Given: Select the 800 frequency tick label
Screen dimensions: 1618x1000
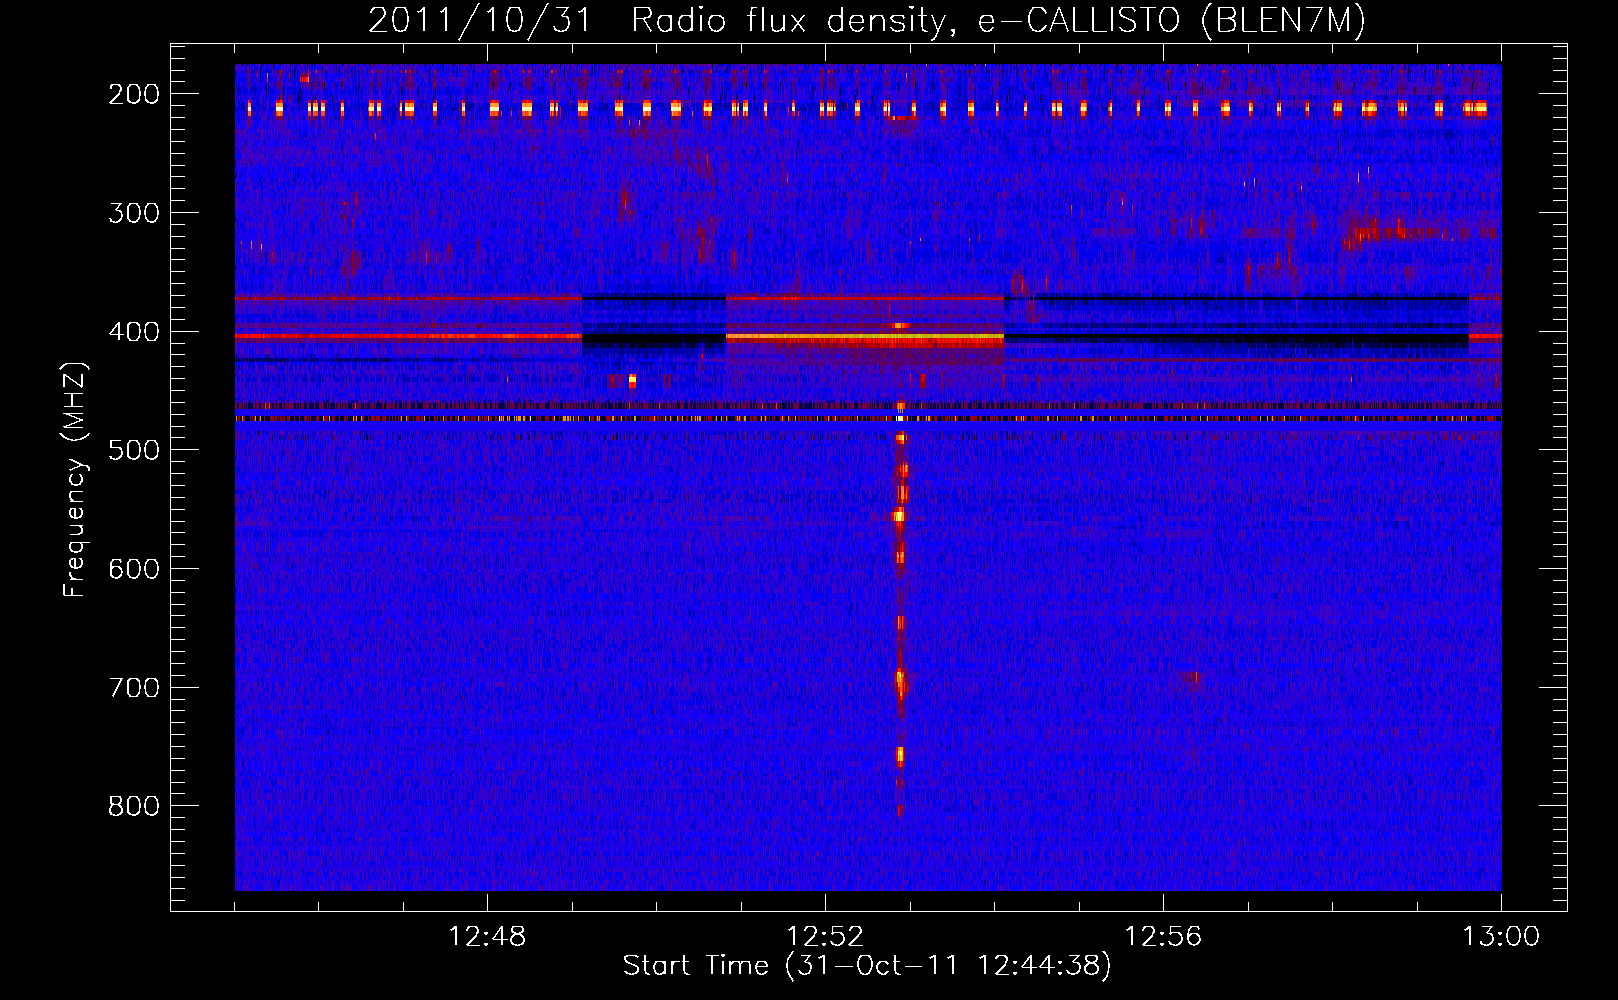Looking at the screenshot, I should coord(134,806).
